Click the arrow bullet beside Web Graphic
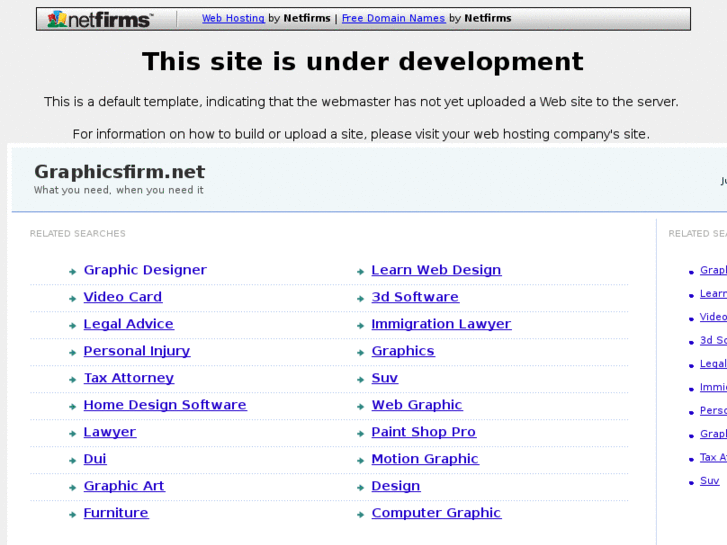The width and height of the screenshot is (727, 545). (x=360, y=407)
